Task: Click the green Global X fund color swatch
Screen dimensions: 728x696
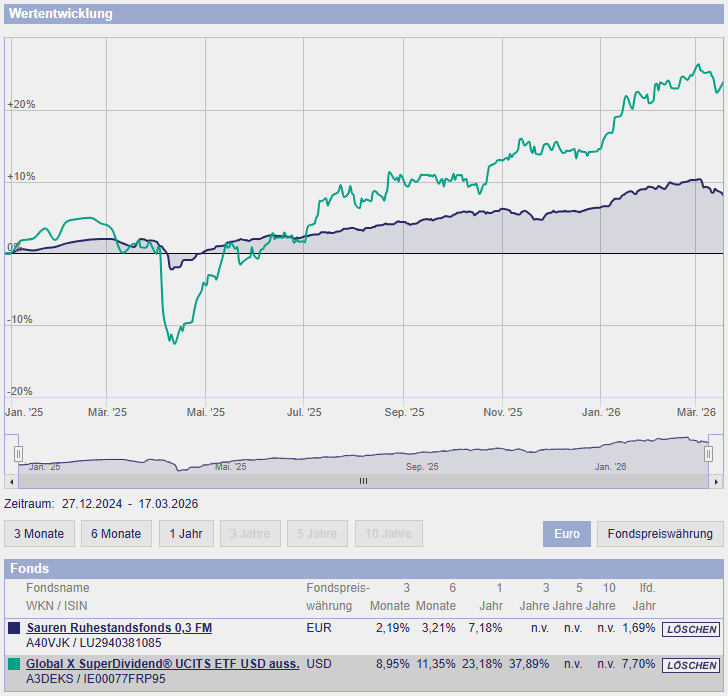Action: (14, 665)
